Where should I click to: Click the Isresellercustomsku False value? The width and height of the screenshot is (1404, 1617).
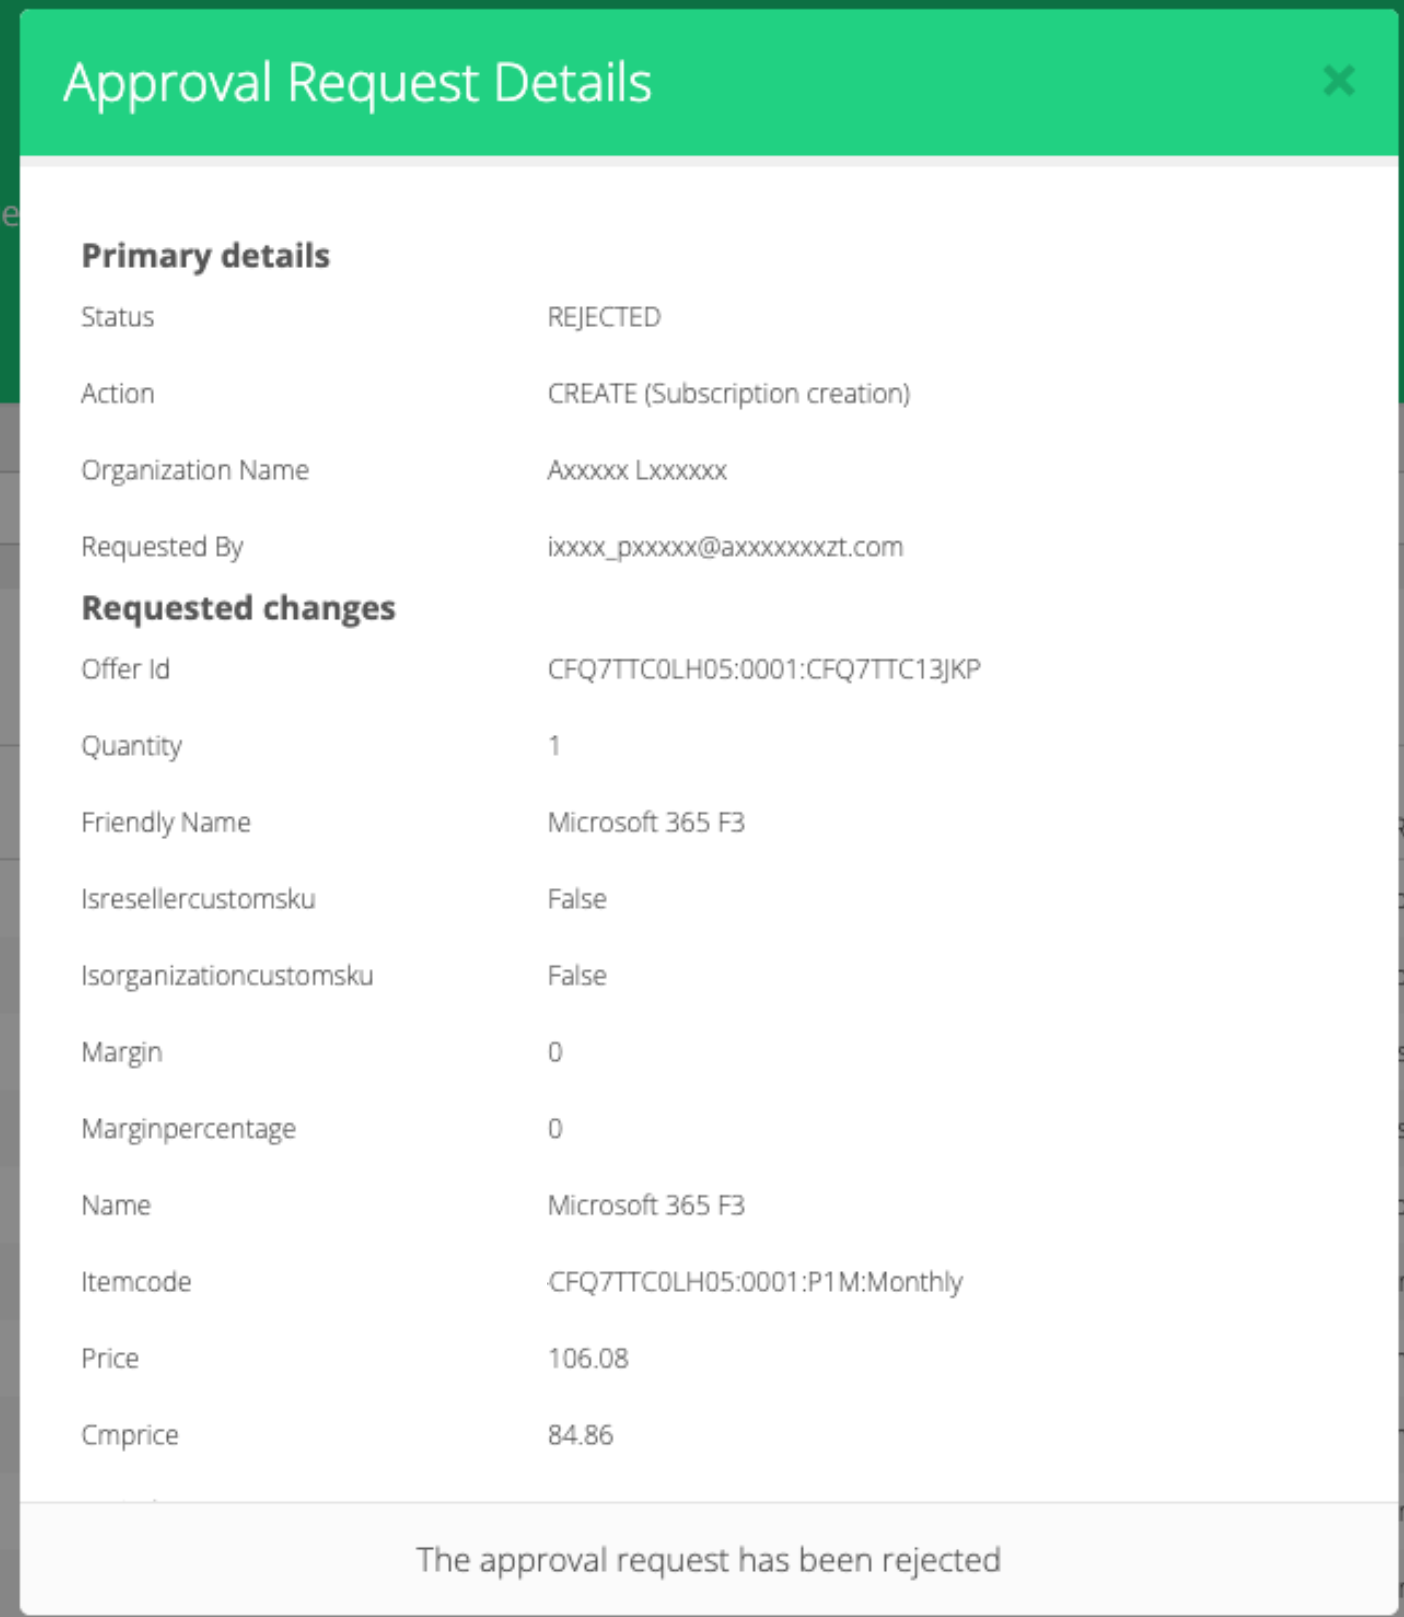pyautogui.click(x=577, y=899)
